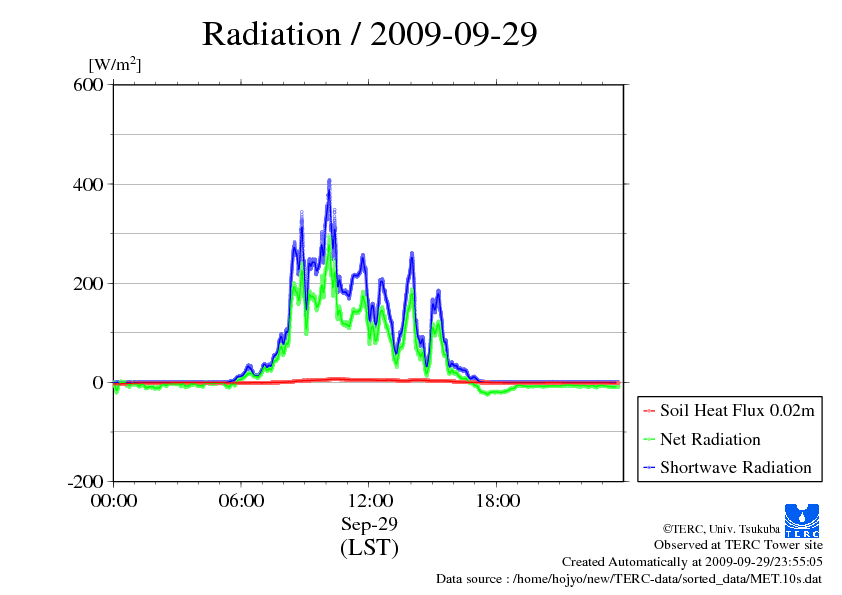This screenshot has height=595, width=842.
Task: Click the 00:00 x-axis label
Action: (x=114, y=501)
